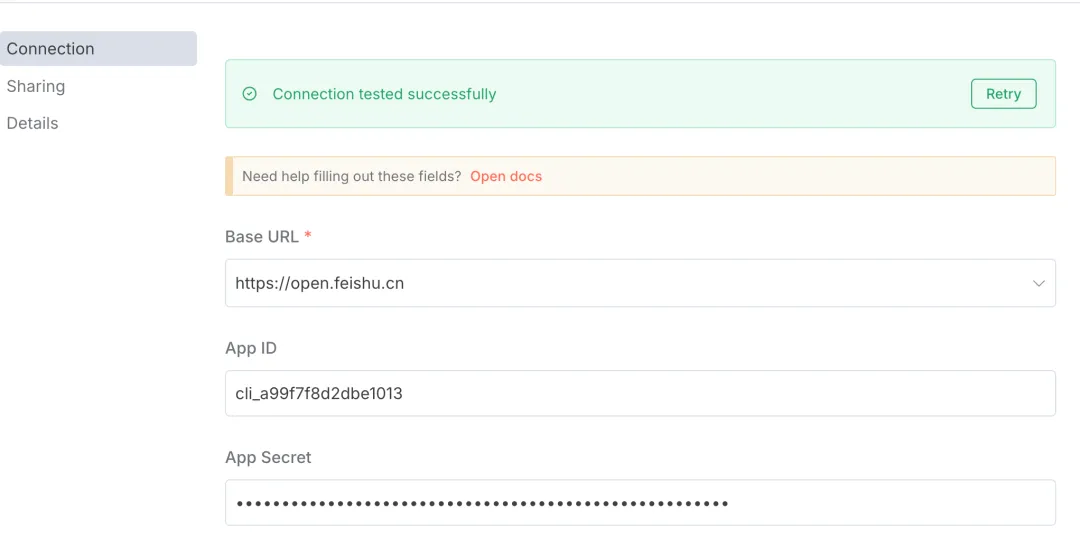The width and height of the screenshot is (1080, 548).
Task: Click the masked App Secret dots
Action: coord(482,503)
